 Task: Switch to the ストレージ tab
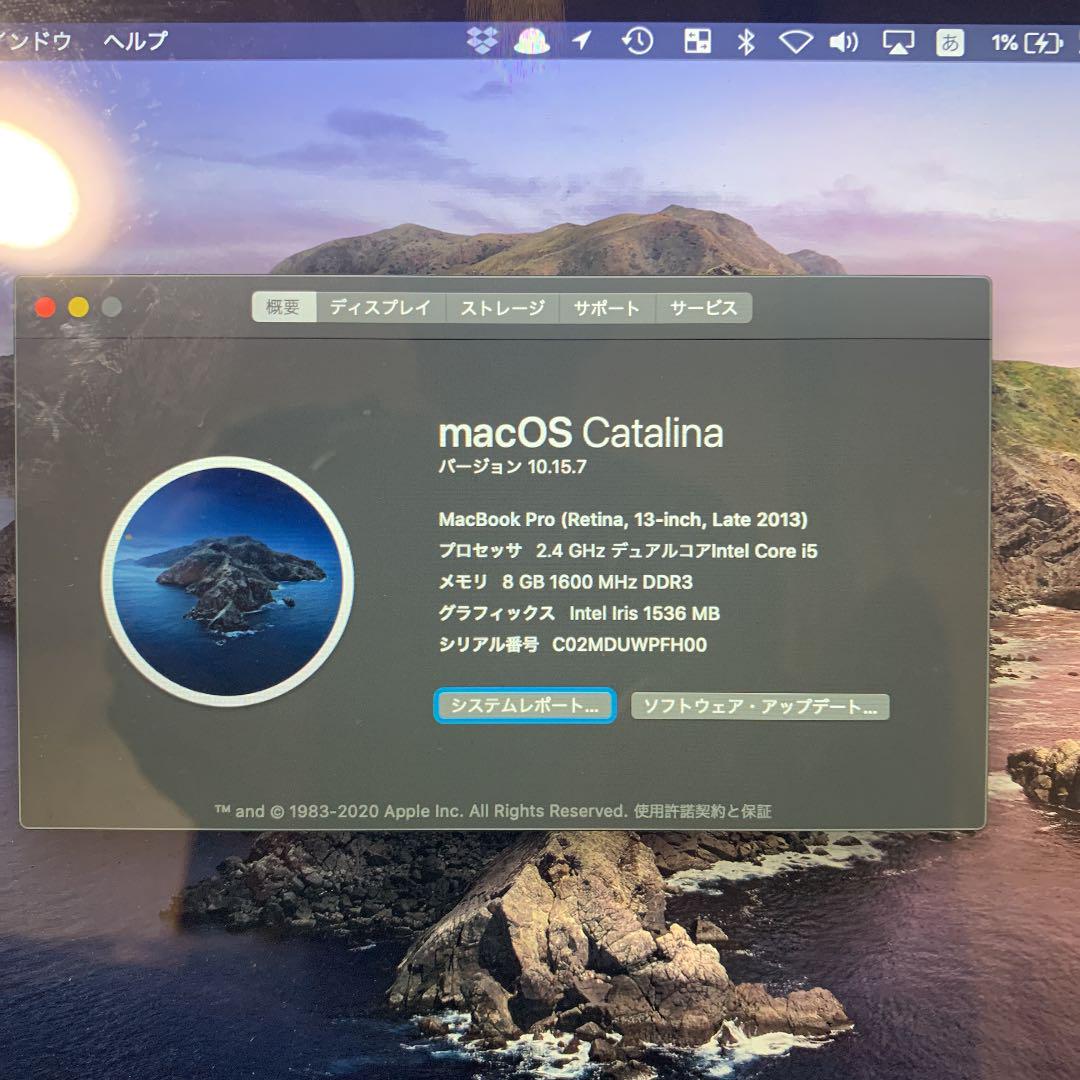click(x=502, y=308)
